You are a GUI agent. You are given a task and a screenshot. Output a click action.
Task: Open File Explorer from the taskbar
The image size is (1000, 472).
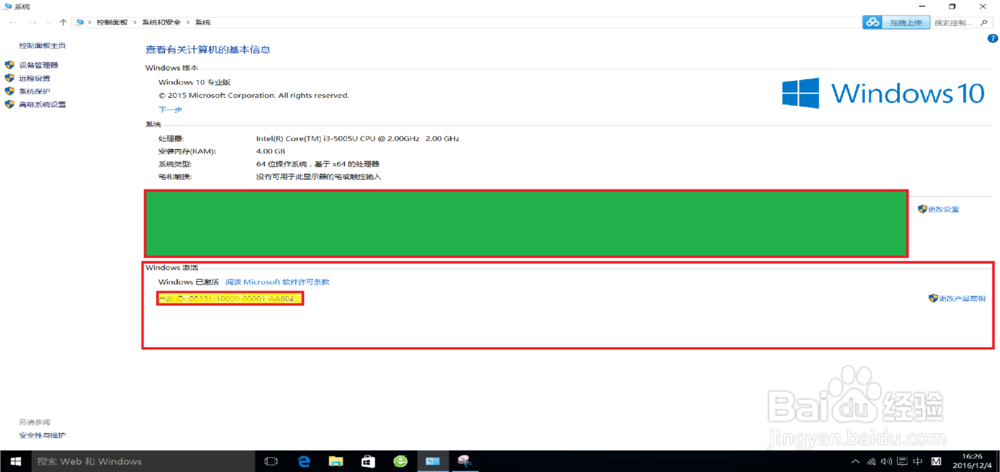[x=336, y=461]
